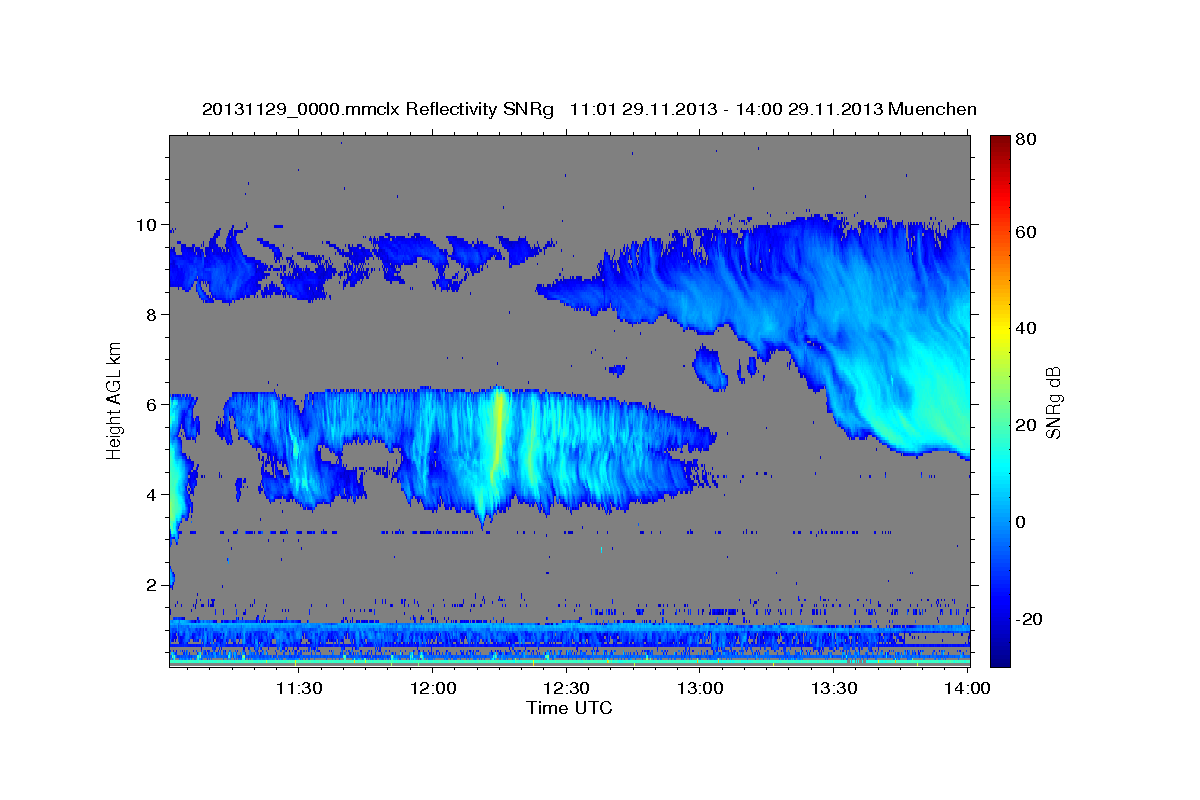
Task: Click the height tick label 2
Action: (153, 584)
